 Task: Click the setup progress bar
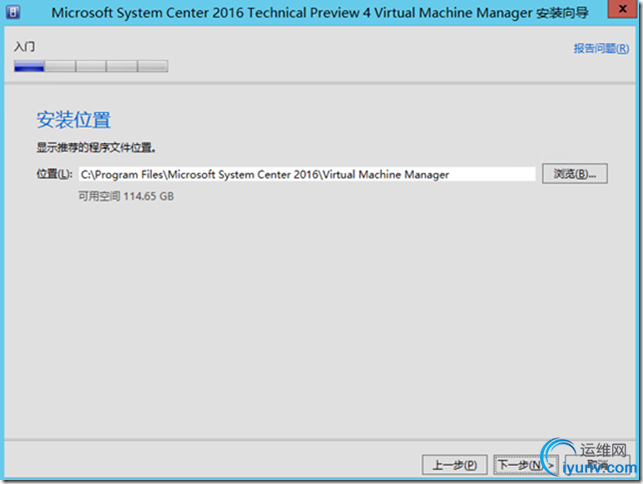click(x=91, y=66)
